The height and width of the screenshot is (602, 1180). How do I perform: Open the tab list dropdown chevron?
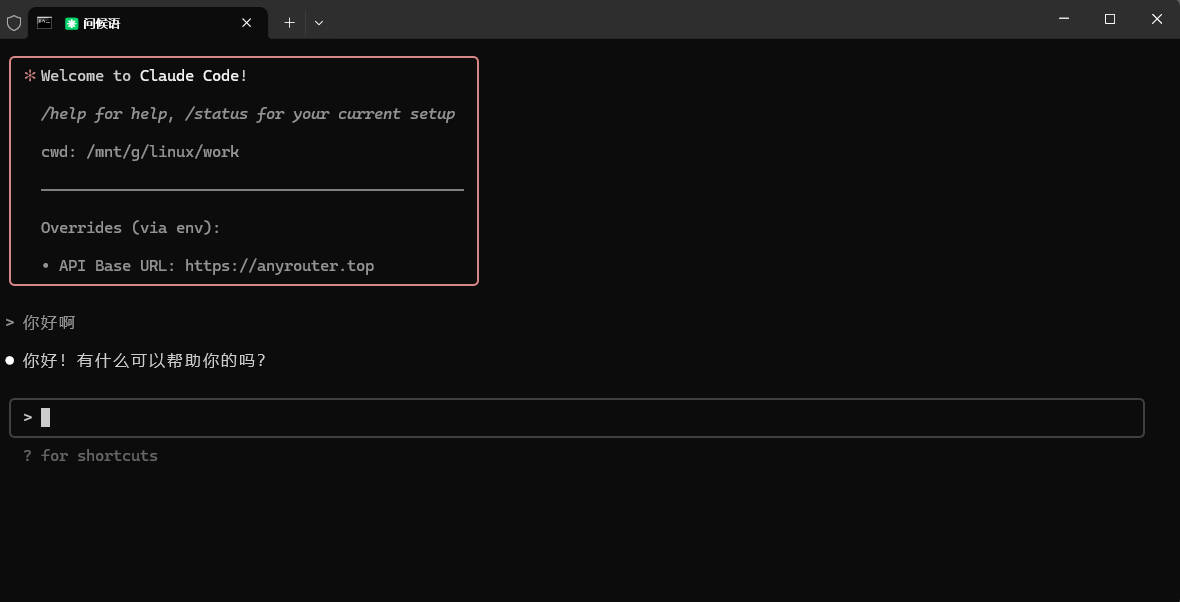(319, 22)
